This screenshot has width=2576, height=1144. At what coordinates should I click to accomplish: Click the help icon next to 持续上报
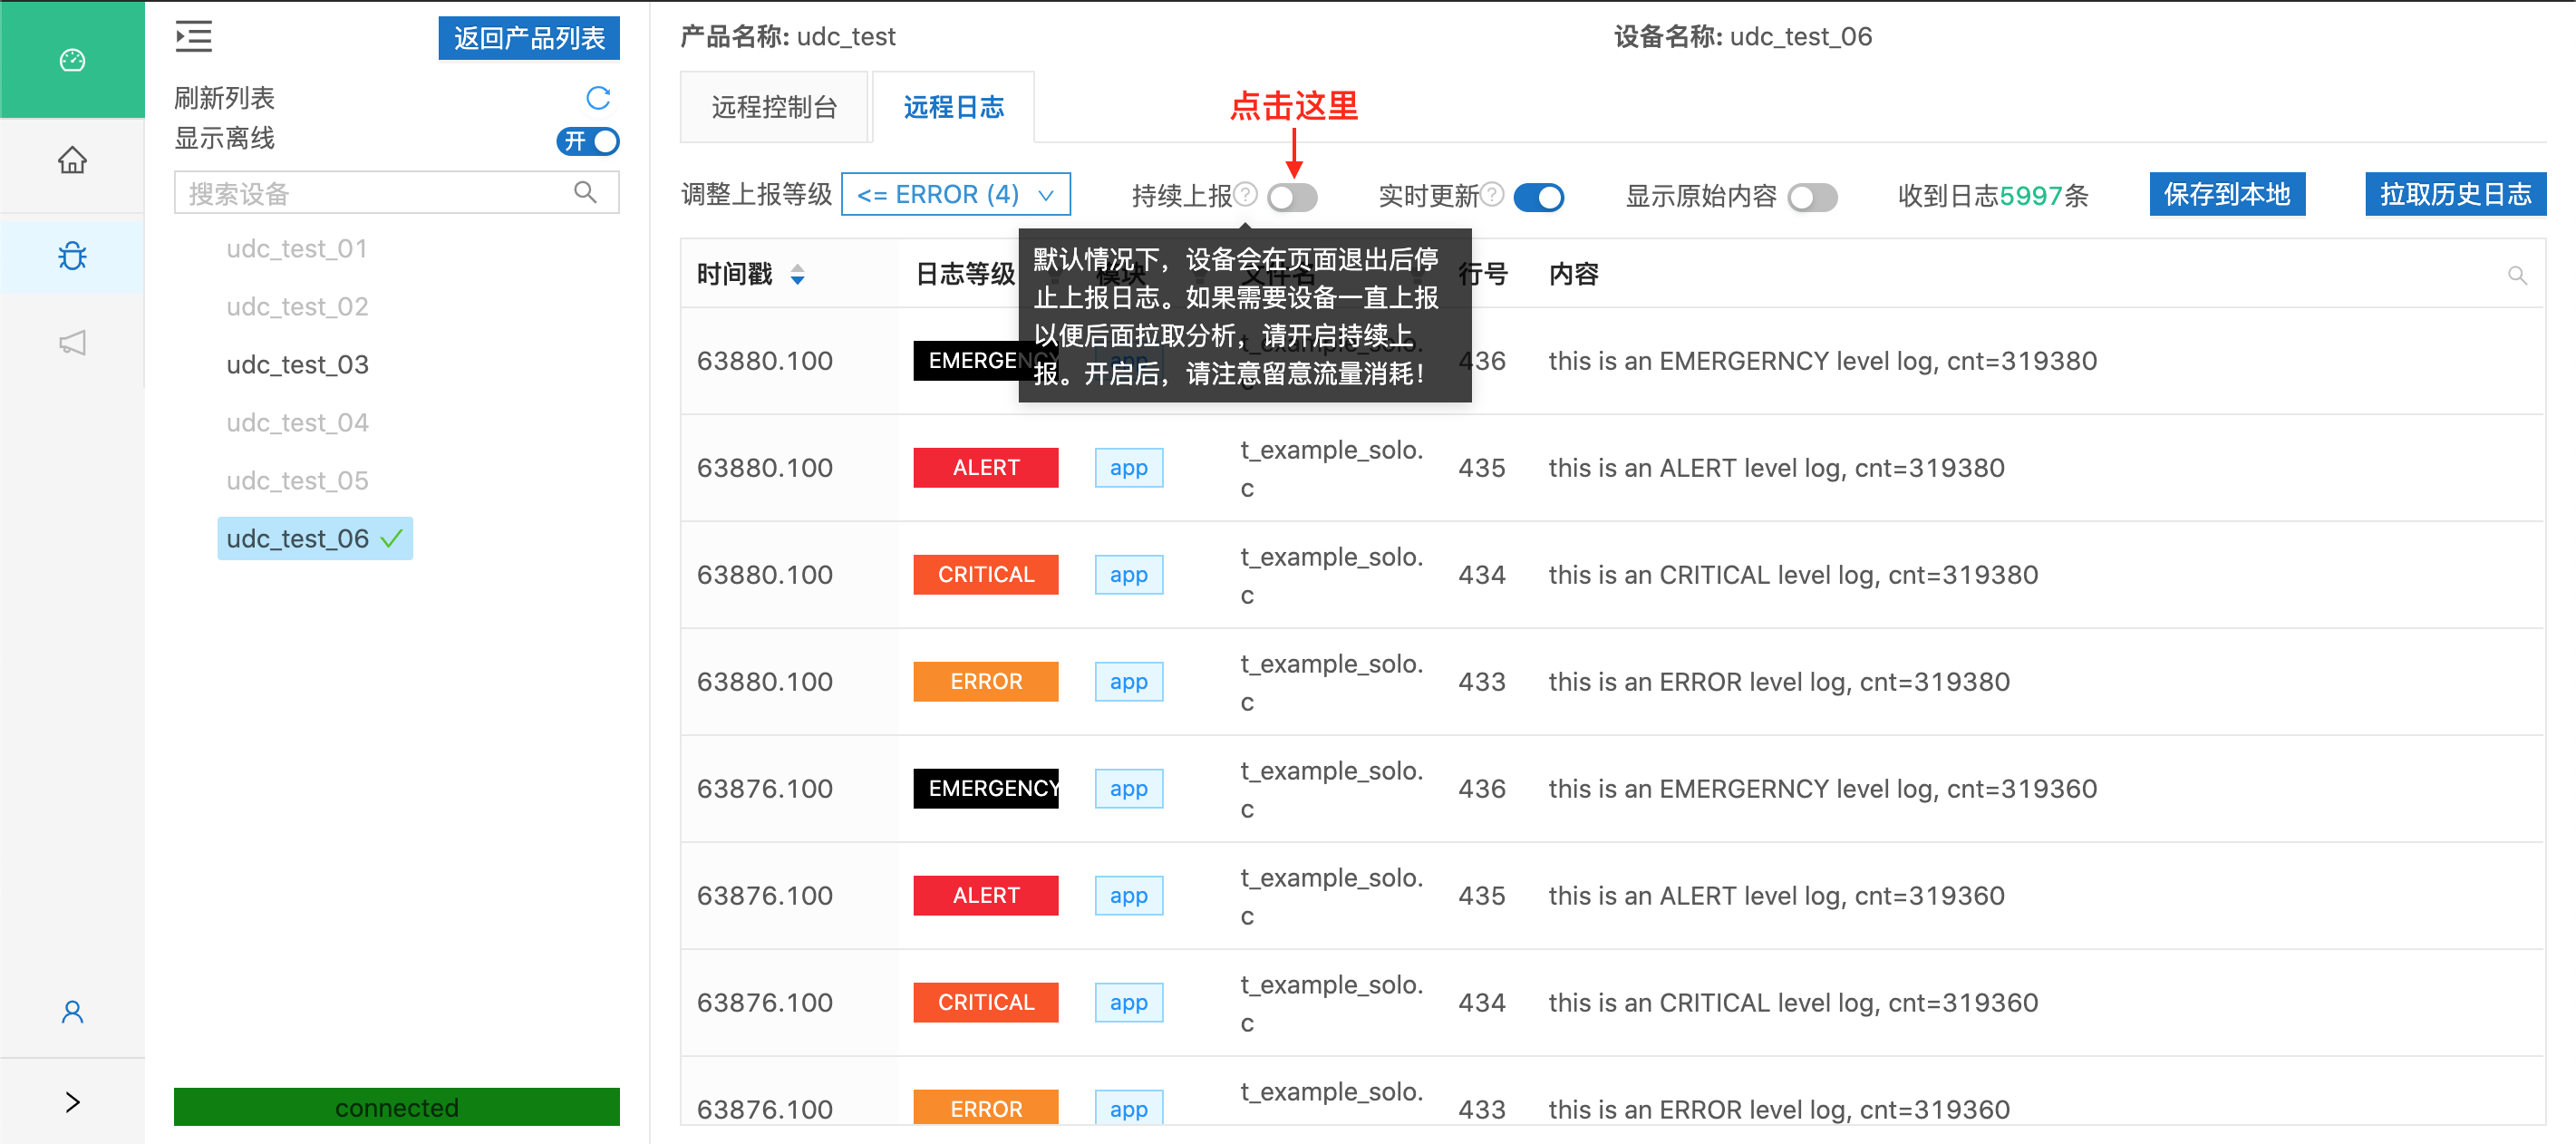tap(1245, 194)
